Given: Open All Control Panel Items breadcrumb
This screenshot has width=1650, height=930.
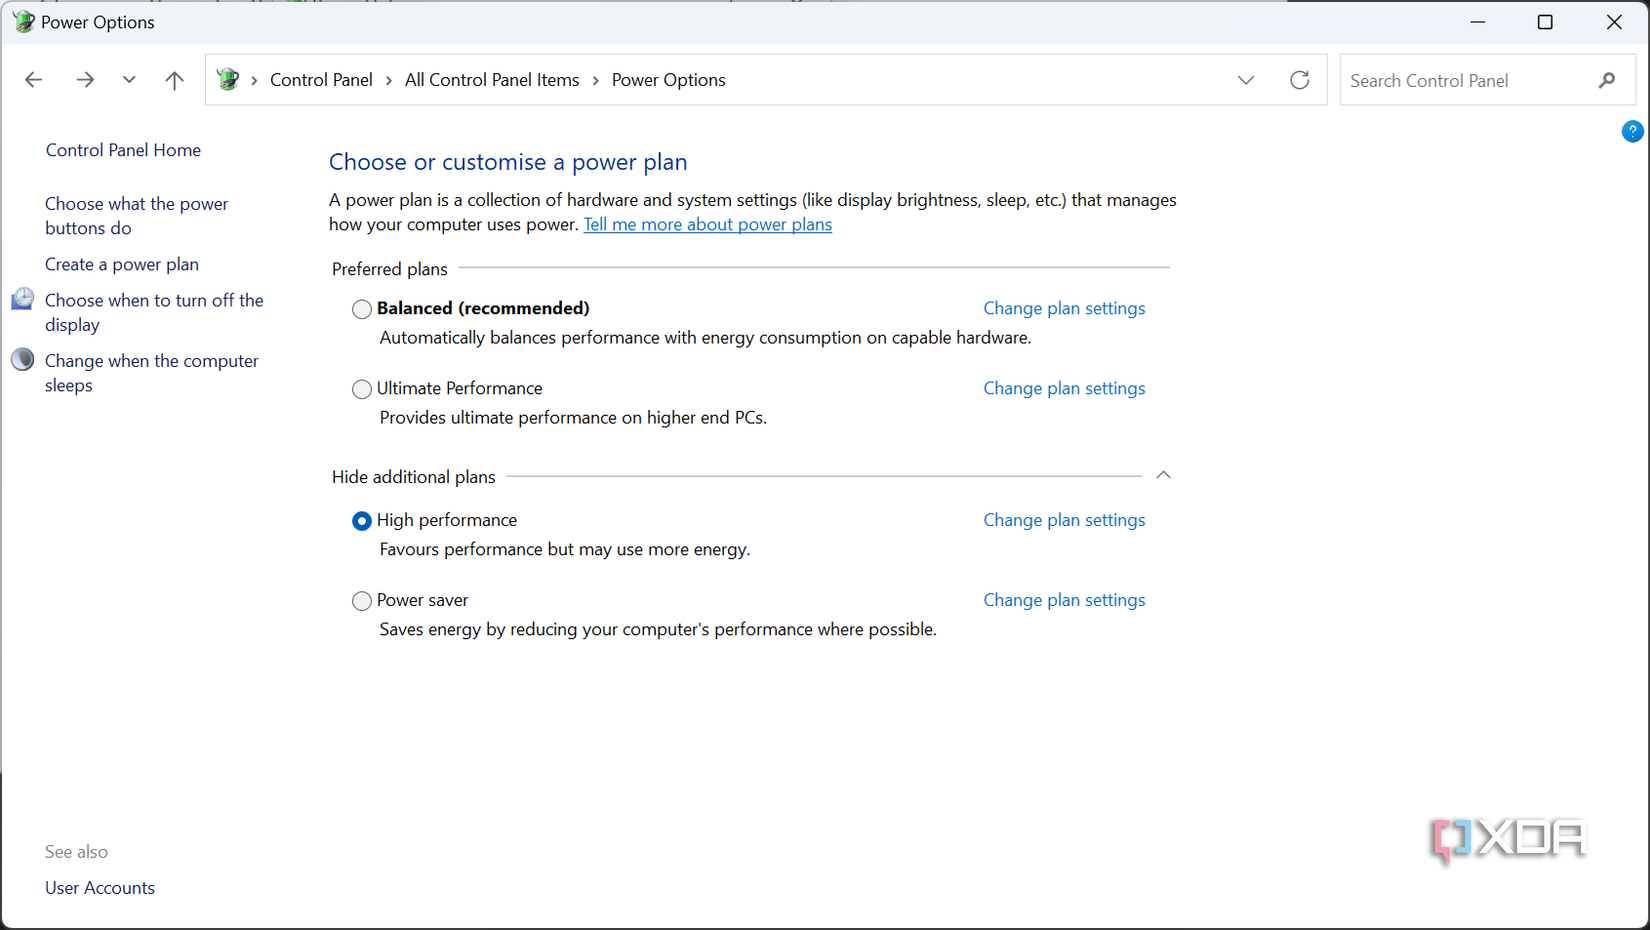Looking at the screenshot, I should coord(491,79).
